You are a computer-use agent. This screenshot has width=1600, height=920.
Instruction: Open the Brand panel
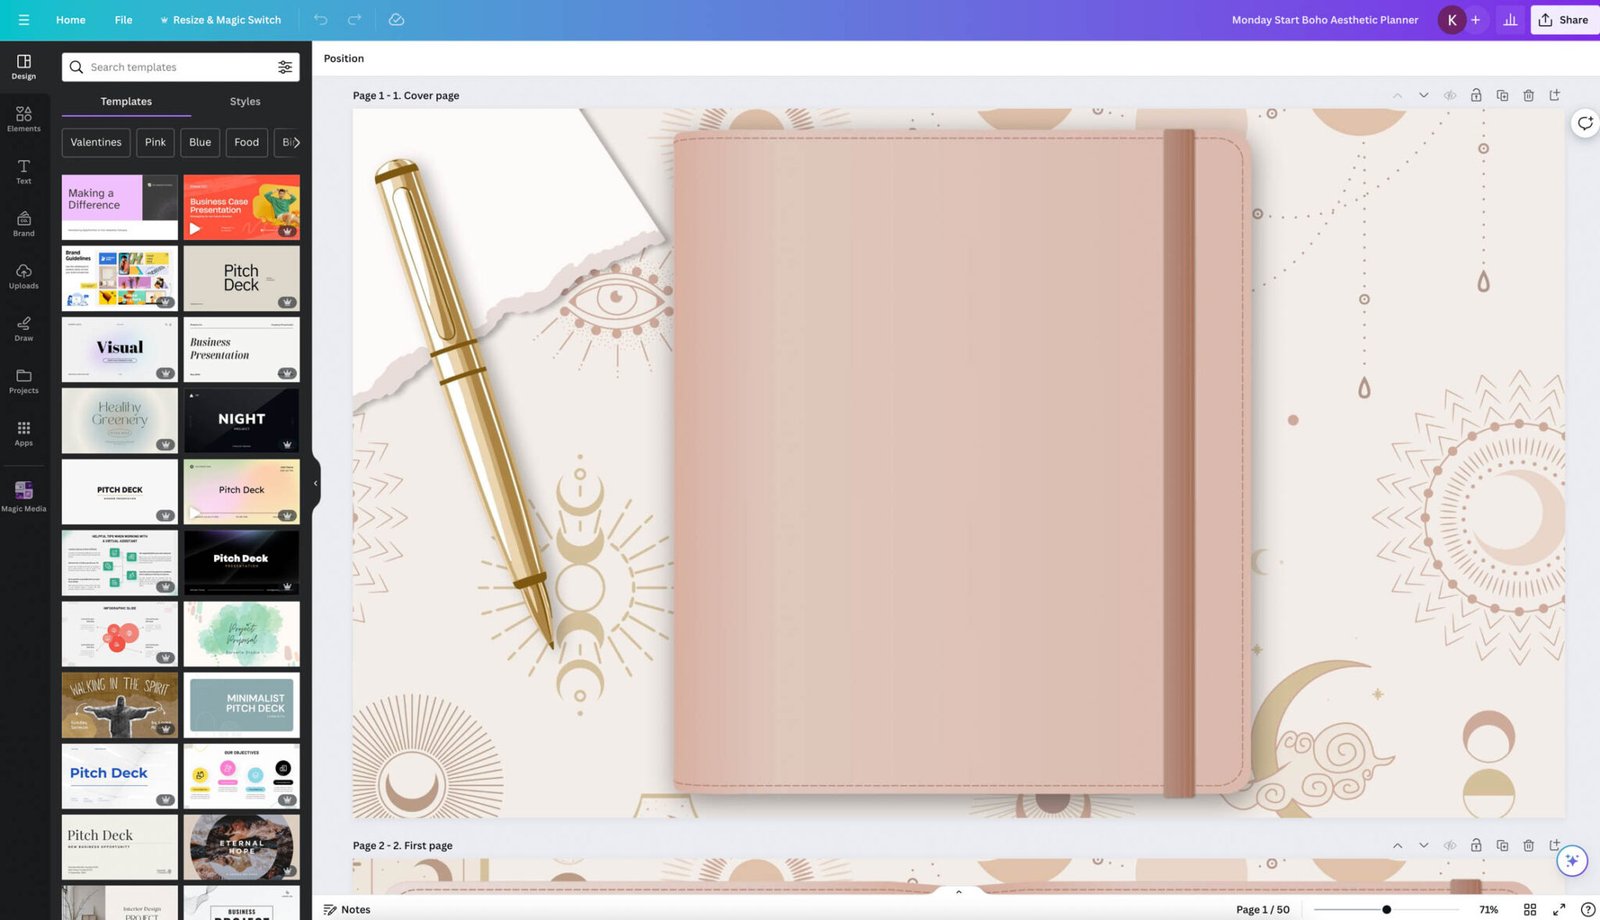pos(24,224)
